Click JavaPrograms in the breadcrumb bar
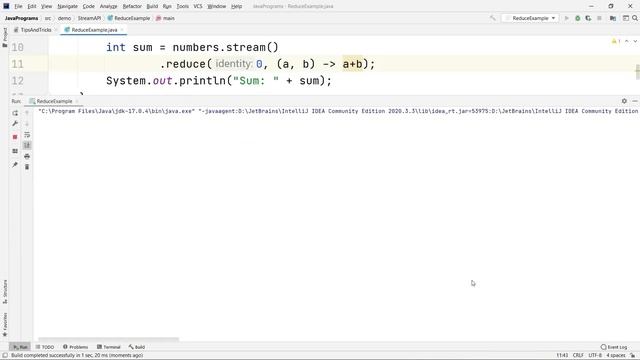This screenshot has width=640, height=360. [x=22, y=18]
